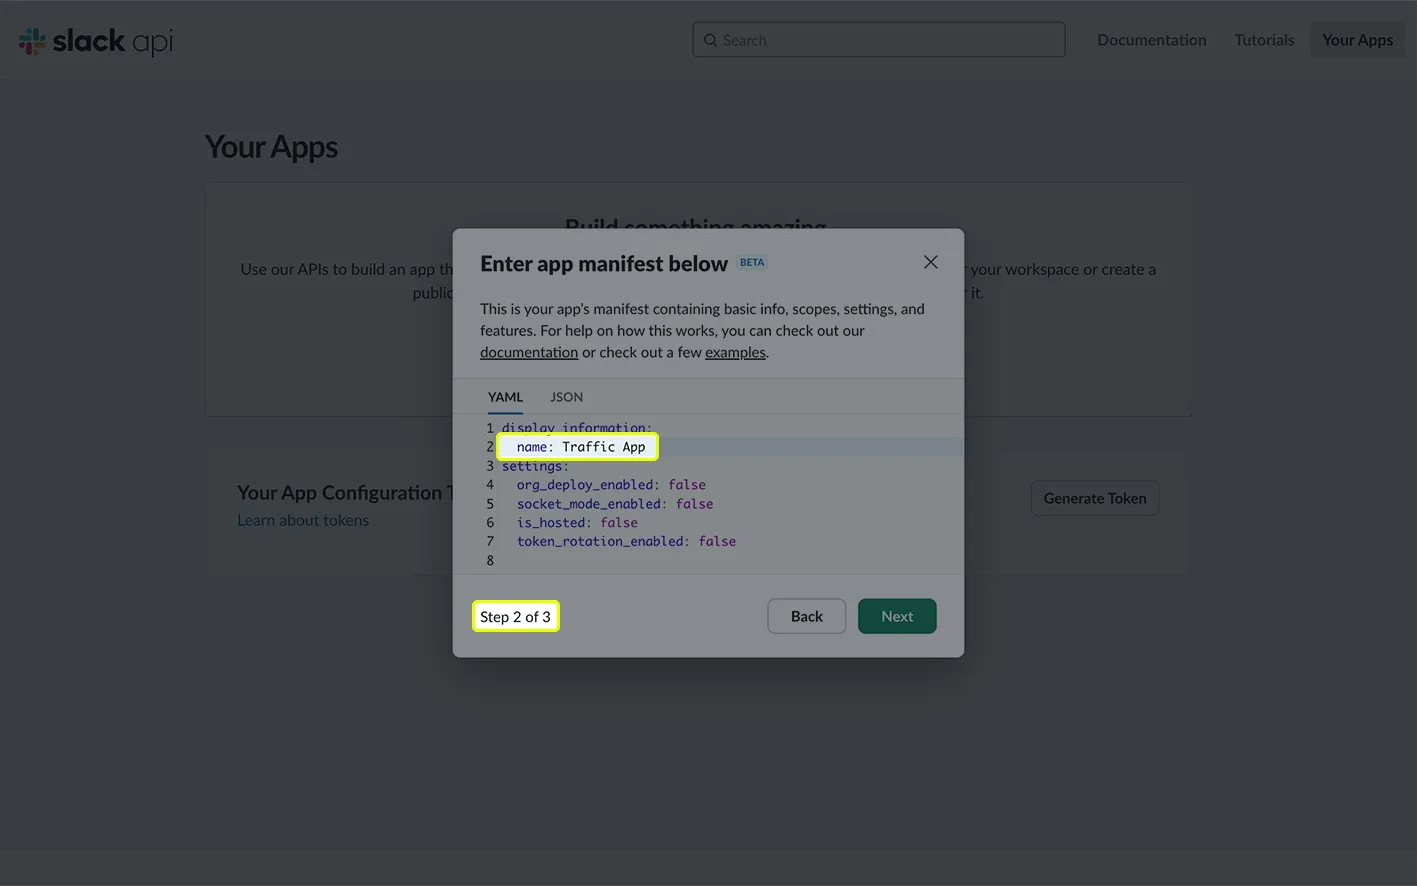Open the documentation link
The width and height of the screenshot is (1417, 886).
coord(529,352)
